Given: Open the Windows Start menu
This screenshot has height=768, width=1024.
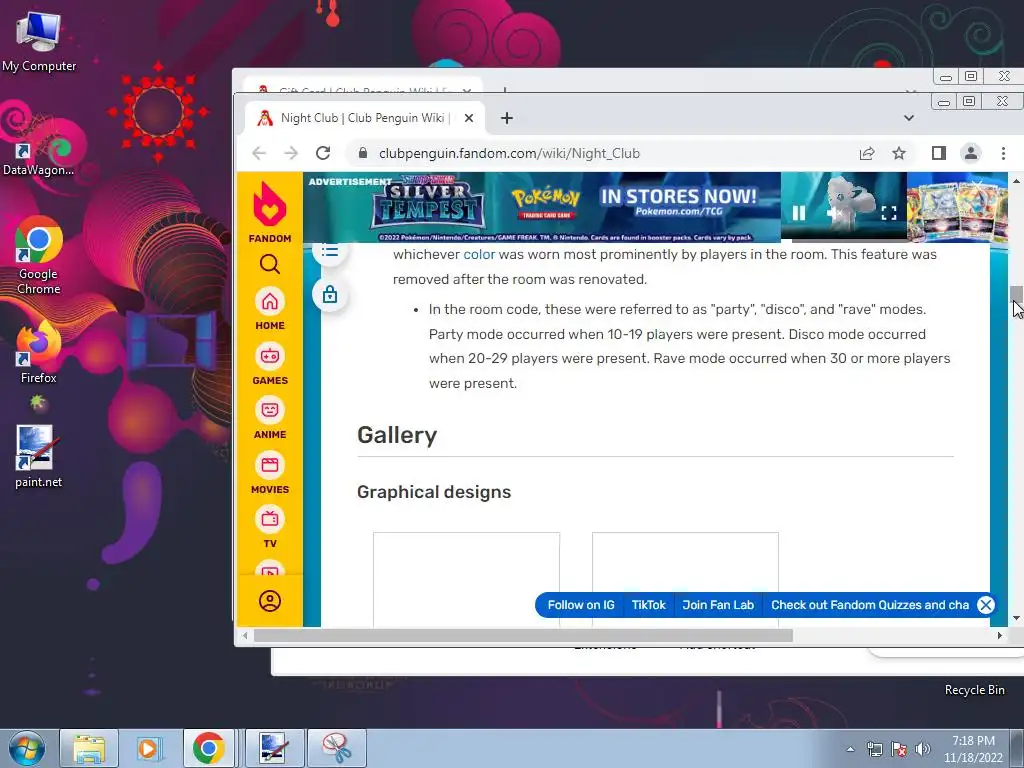Looking at the screenshot, I should tap(27, 748).
